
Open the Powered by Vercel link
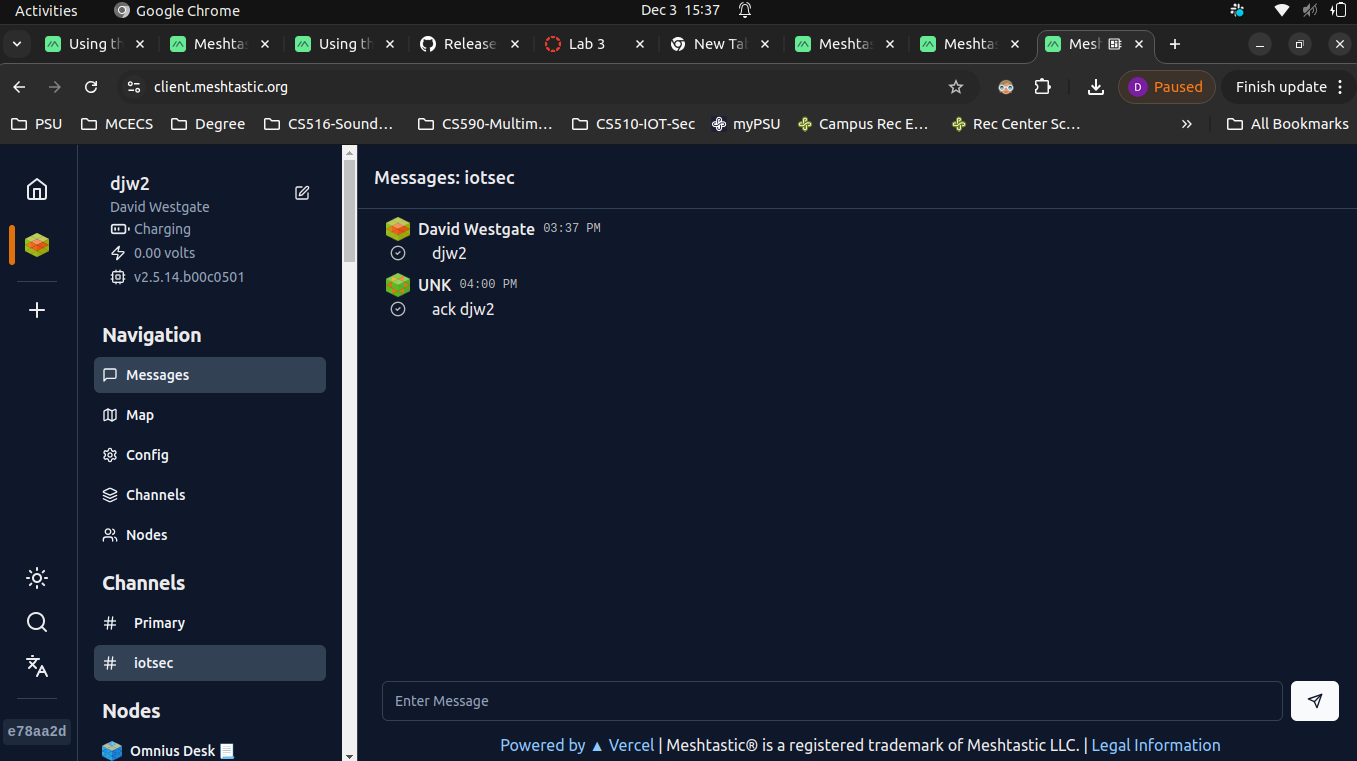pos(577,745)
